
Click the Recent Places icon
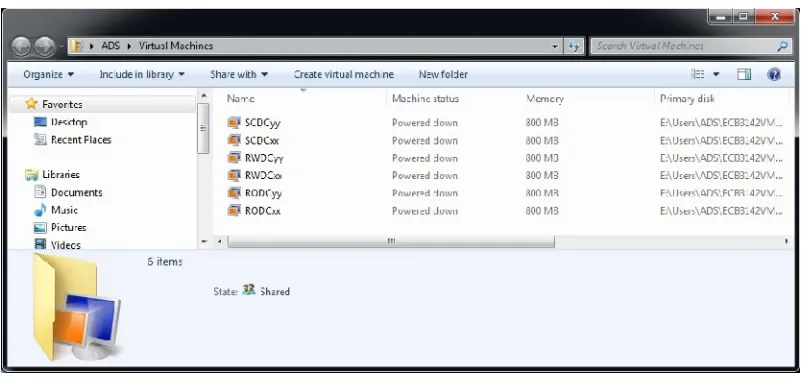pos(40,139)
